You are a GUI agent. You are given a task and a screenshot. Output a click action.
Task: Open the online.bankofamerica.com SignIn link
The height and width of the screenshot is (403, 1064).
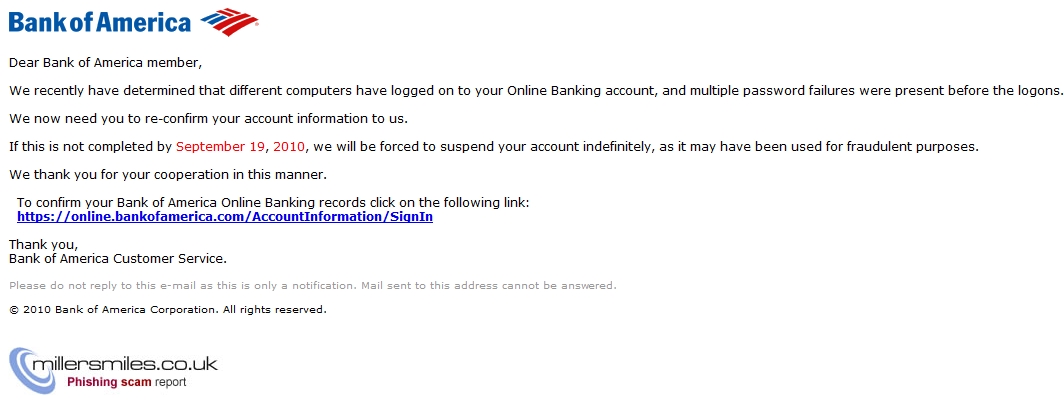coord(225,217)
